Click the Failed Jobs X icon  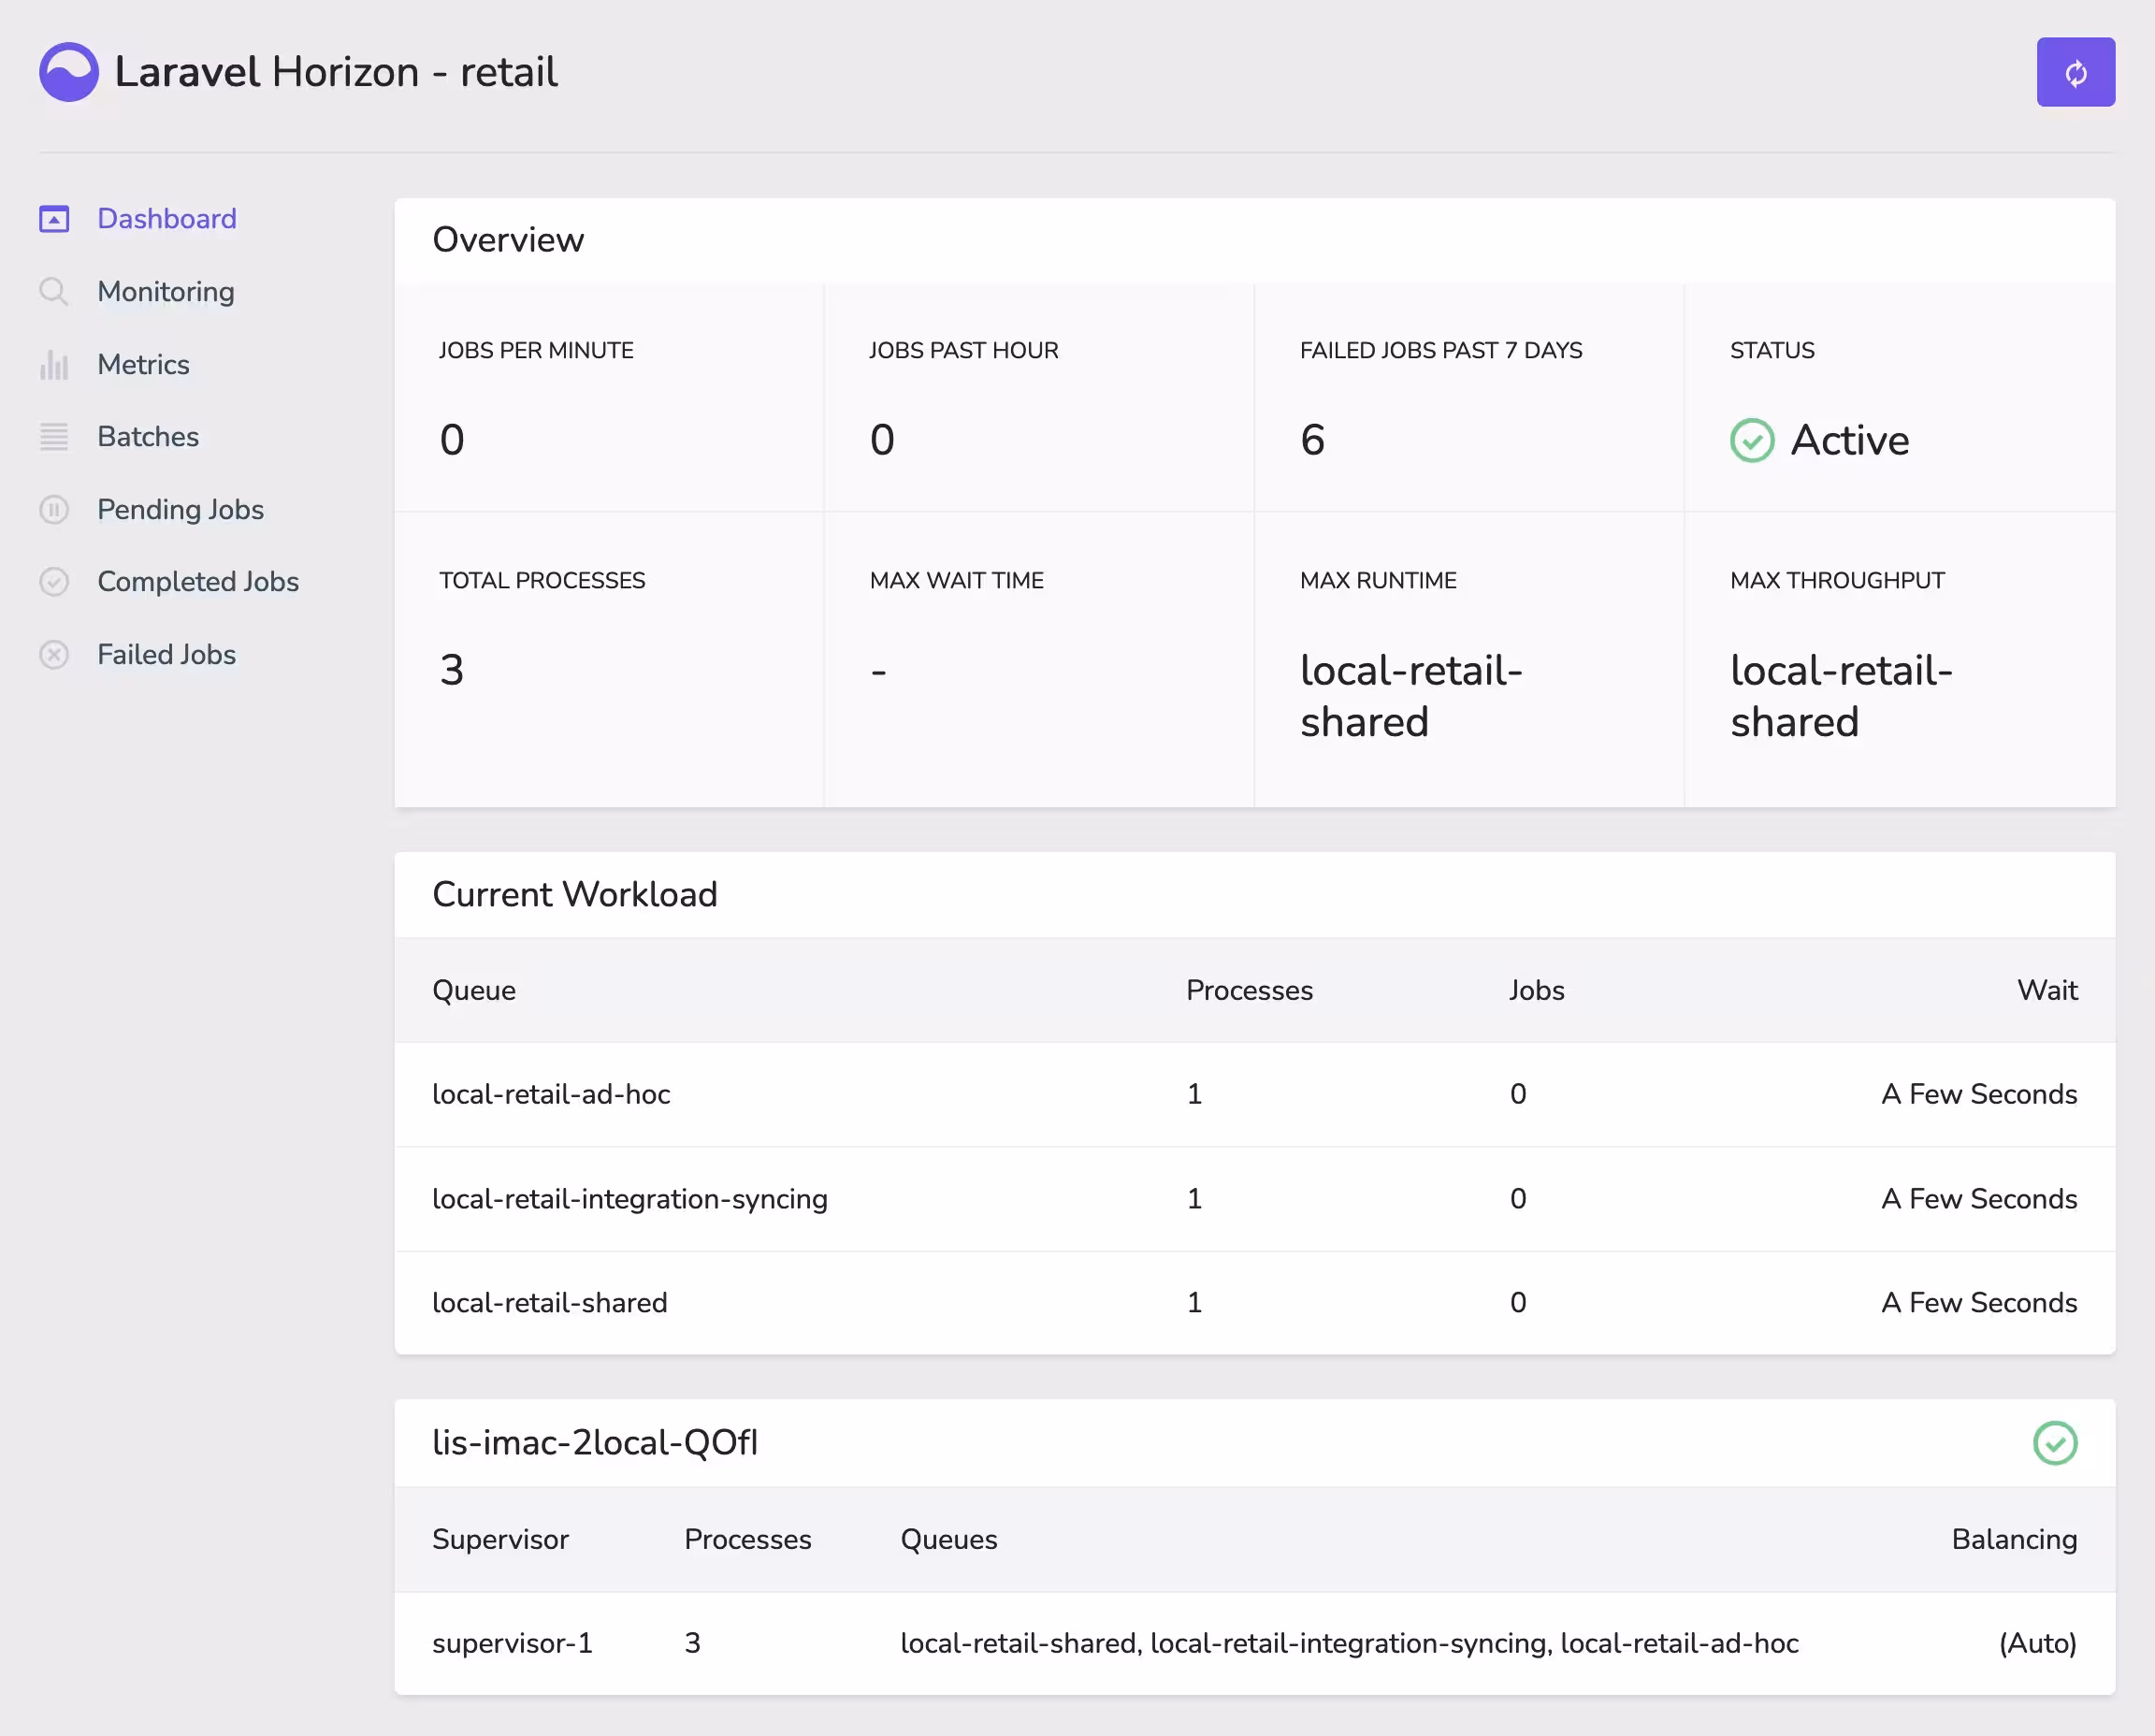[x=54, y=655]
